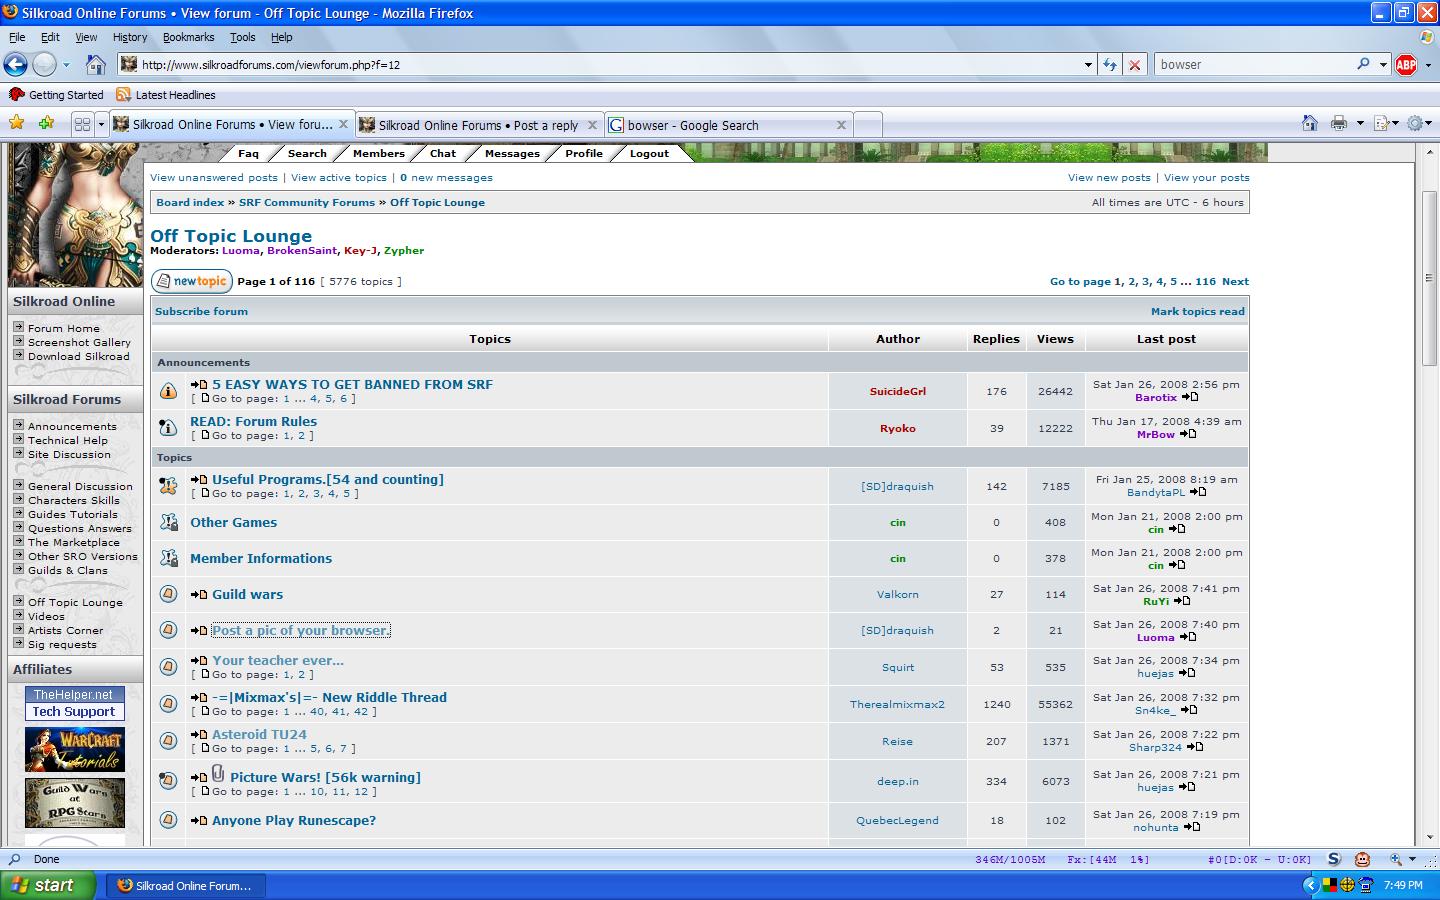
Task: Click the Home icon beside the address bar
Action: [x=95, y=65]
